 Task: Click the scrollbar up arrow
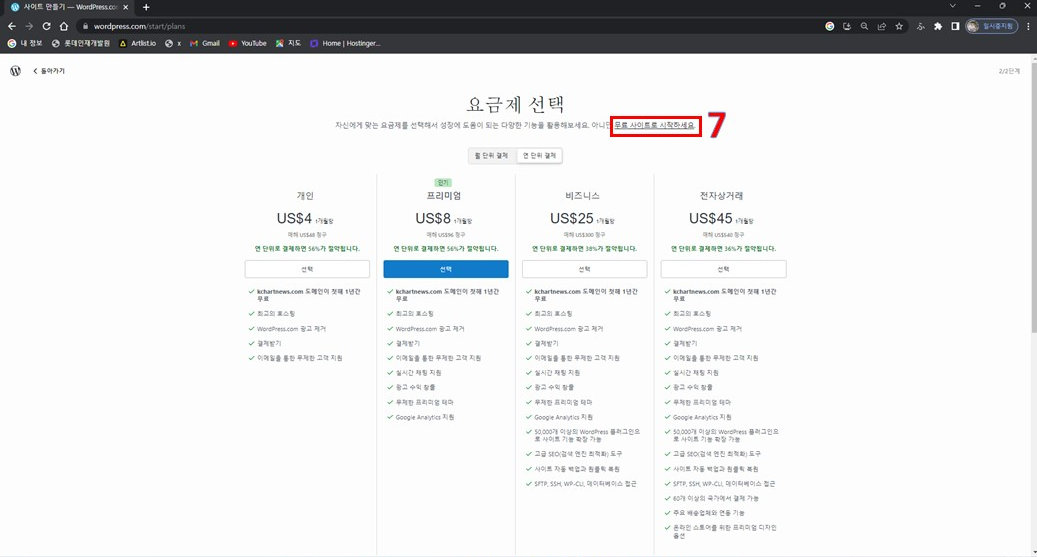point(1033,58)
